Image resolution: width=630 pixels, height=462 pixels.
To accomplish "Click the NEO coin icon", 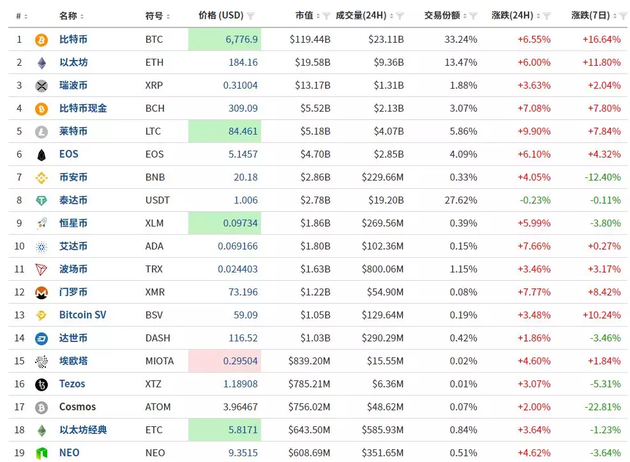I will coord(41,453).
